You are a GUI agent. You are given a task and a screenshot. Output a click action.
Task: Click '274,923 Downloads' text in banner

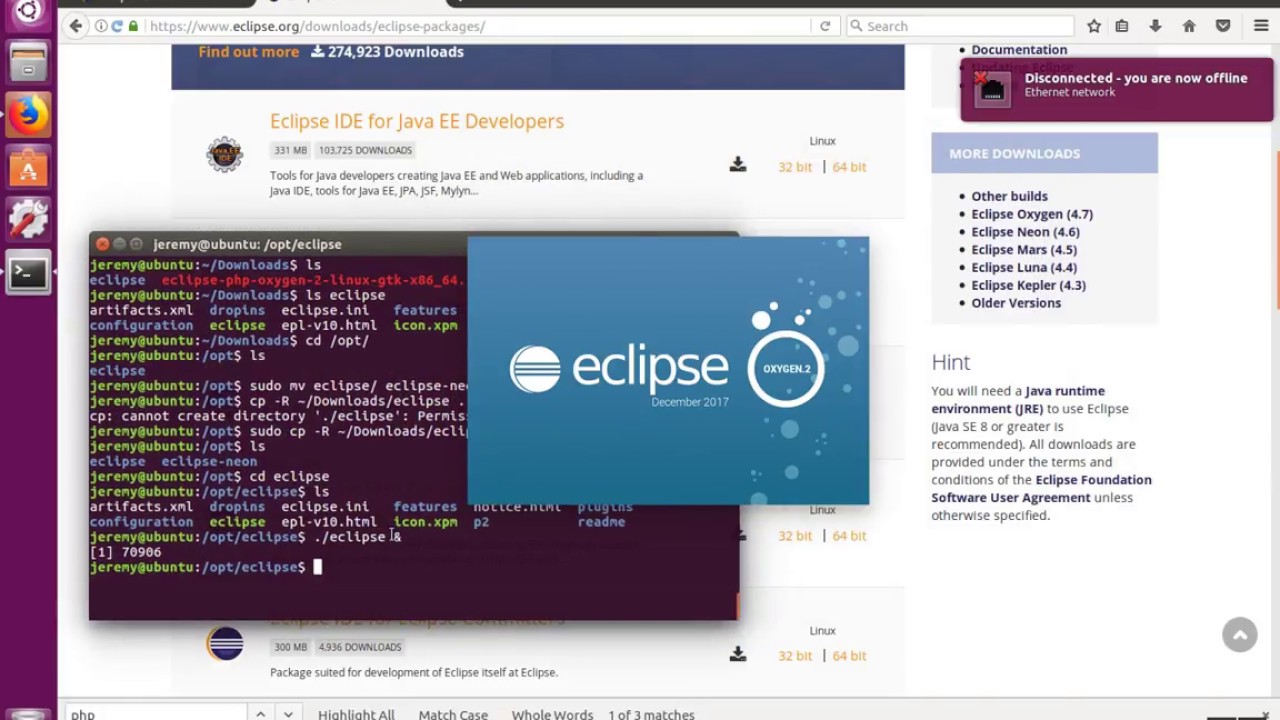[395, 52]
